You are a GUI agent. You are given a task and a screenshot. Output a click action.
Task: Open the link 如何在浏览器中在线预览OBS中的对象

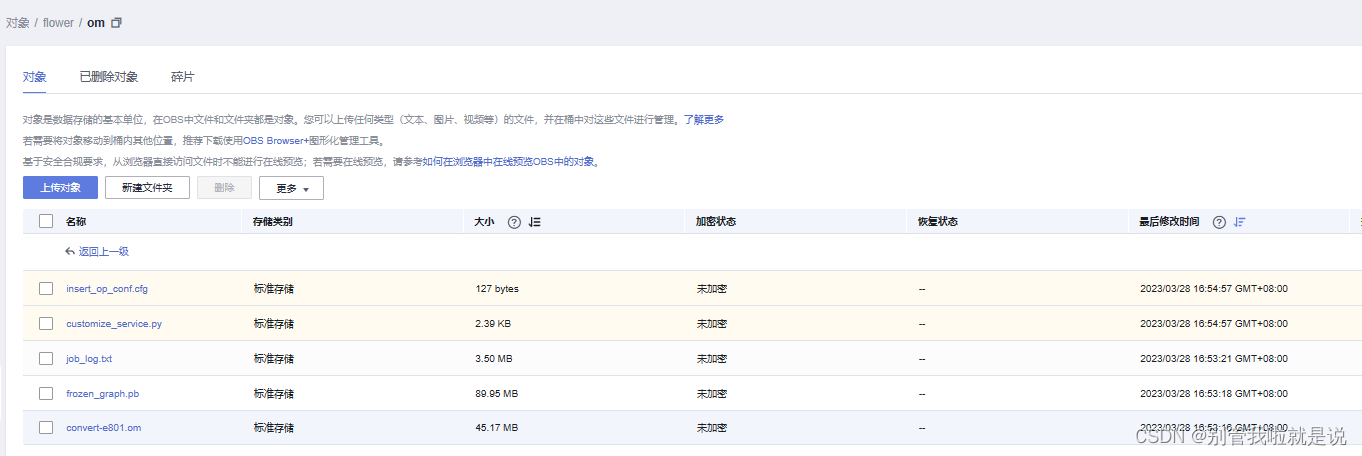click(x=509, y=161)
